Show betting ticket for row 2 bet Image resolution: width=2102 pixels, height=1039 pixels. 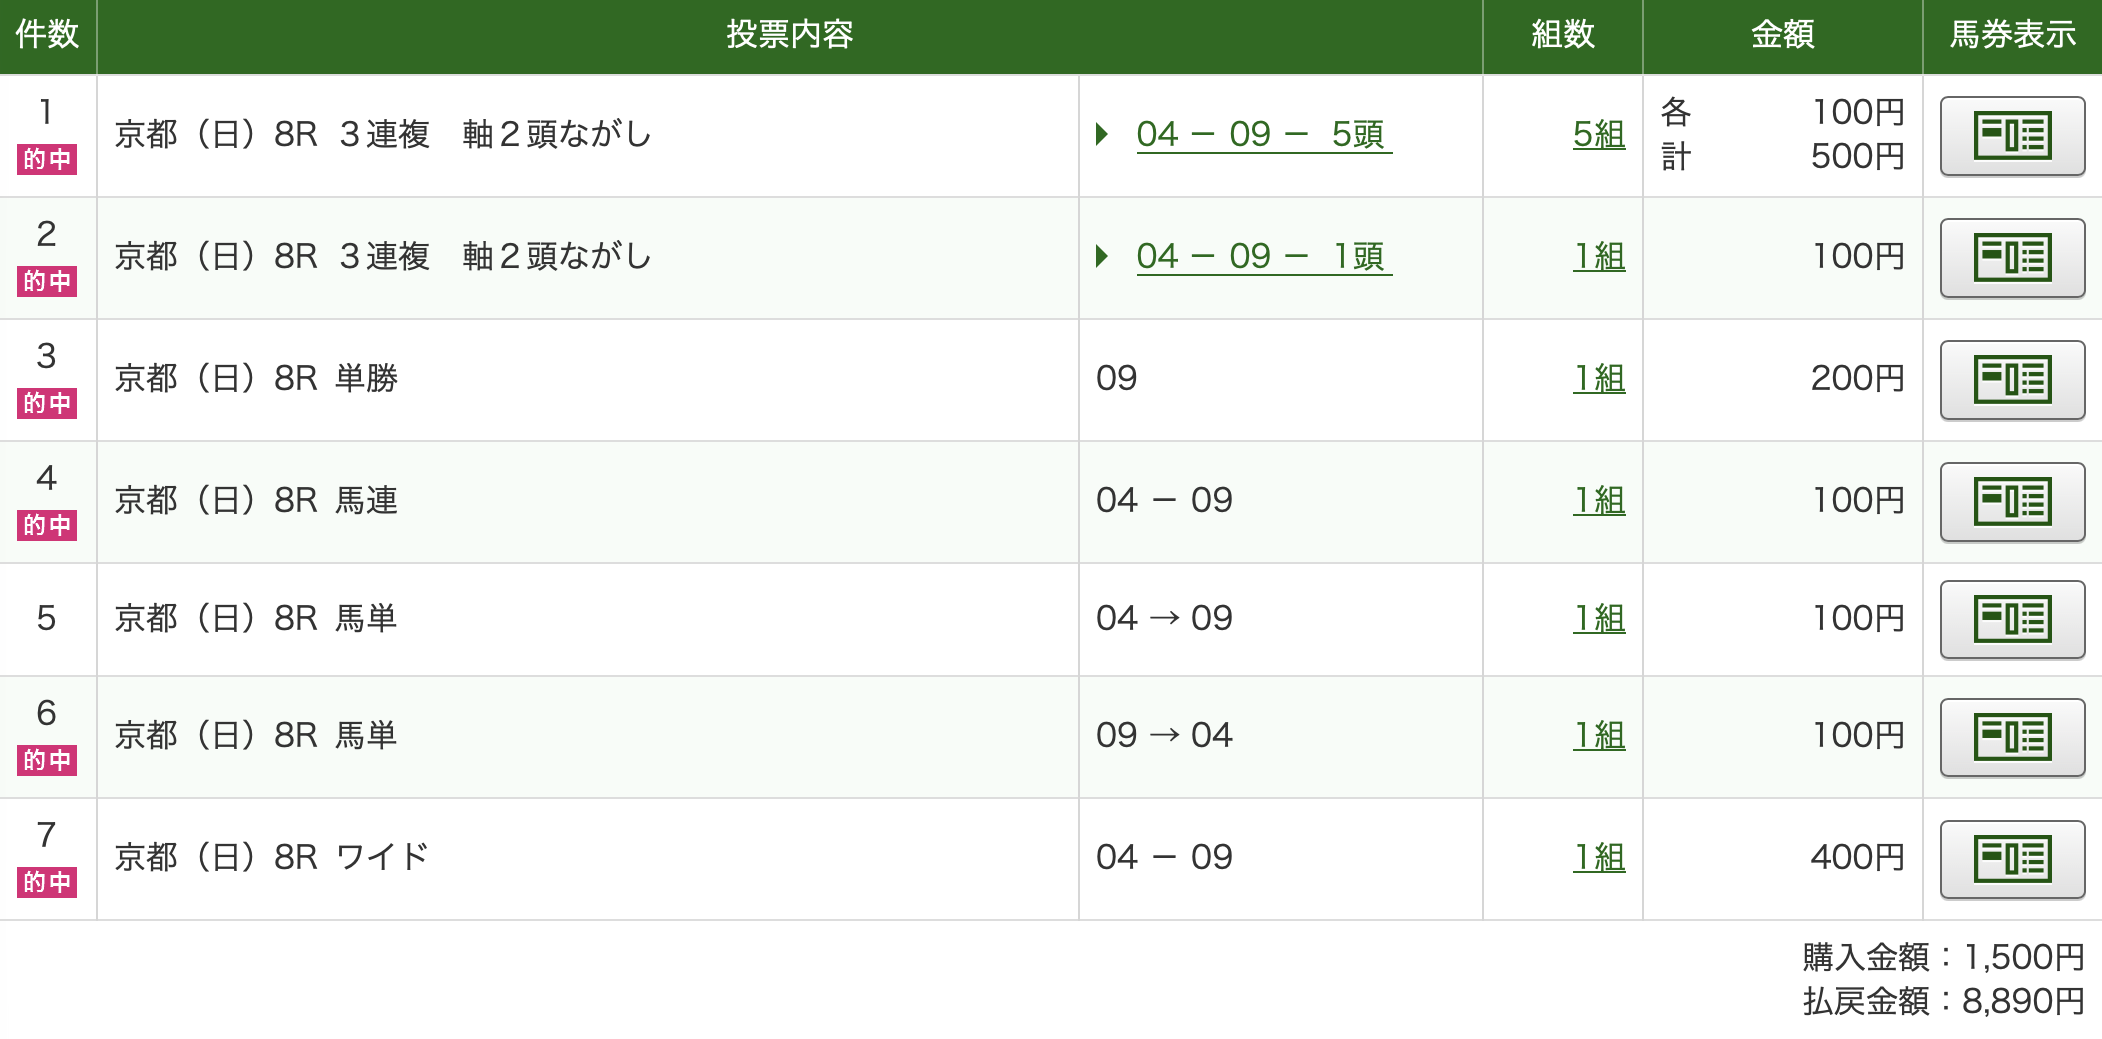(x=2011, y=258)
